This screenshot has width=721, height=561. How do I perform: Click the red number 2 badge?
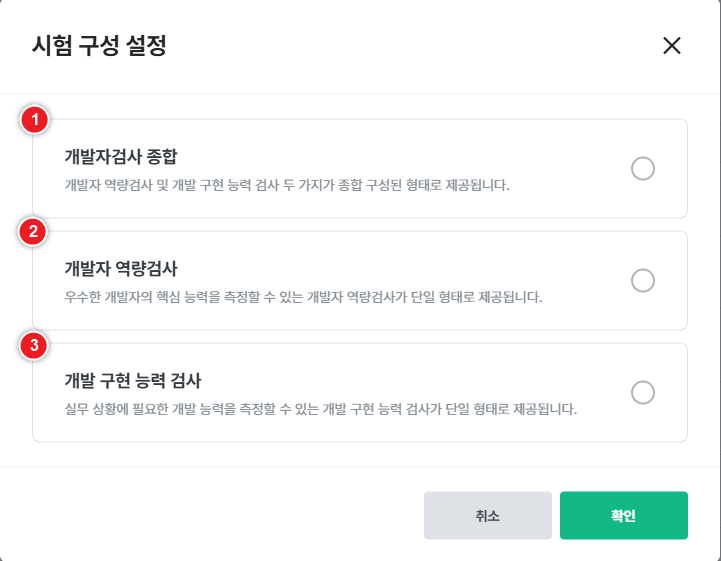35,233
